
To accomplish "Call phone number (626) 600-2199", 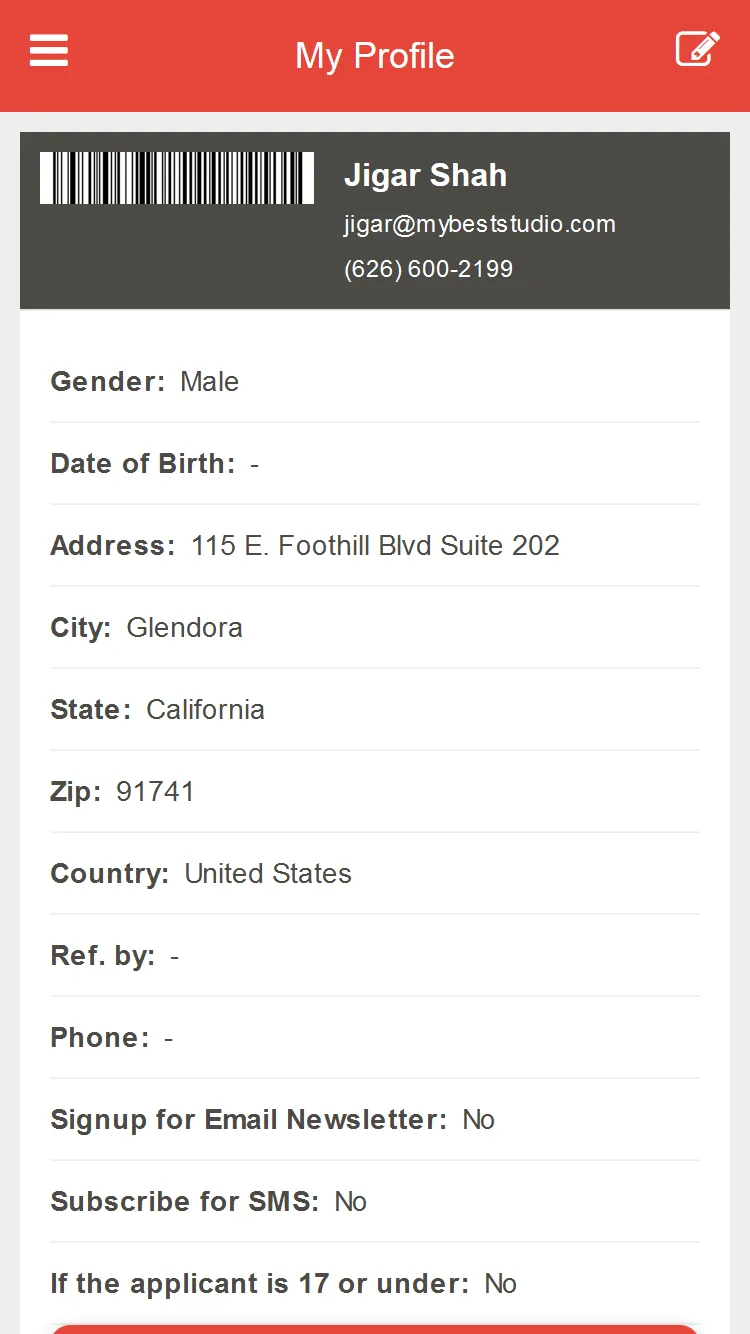I will tap(428, 269).
